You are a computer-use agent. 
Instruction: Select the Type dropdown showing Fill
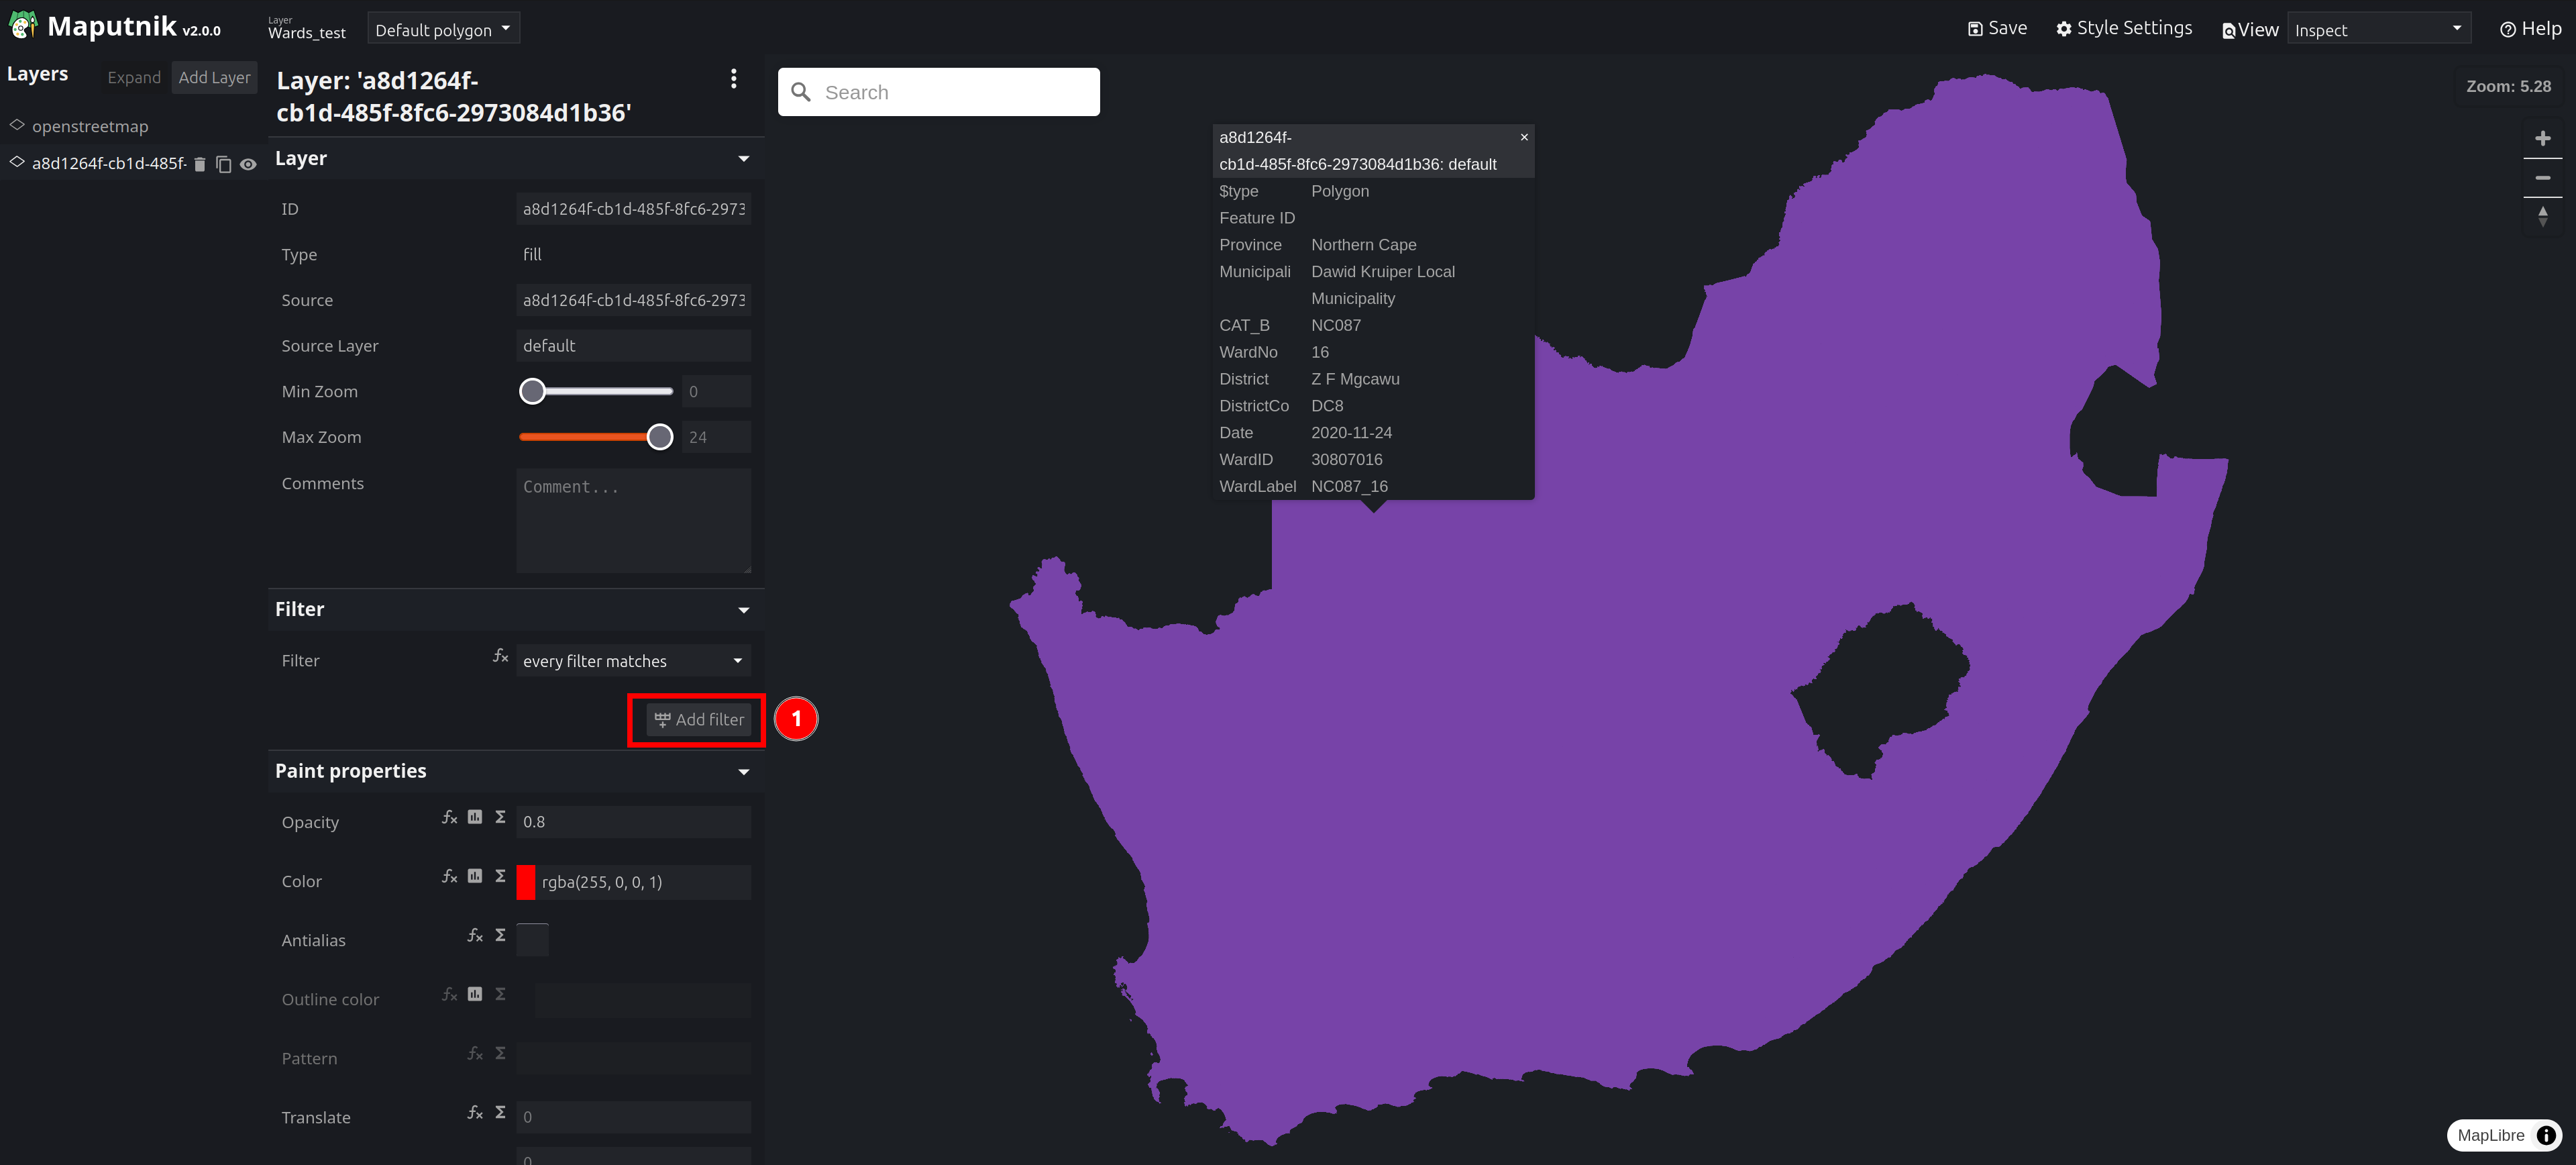(633, 253)
